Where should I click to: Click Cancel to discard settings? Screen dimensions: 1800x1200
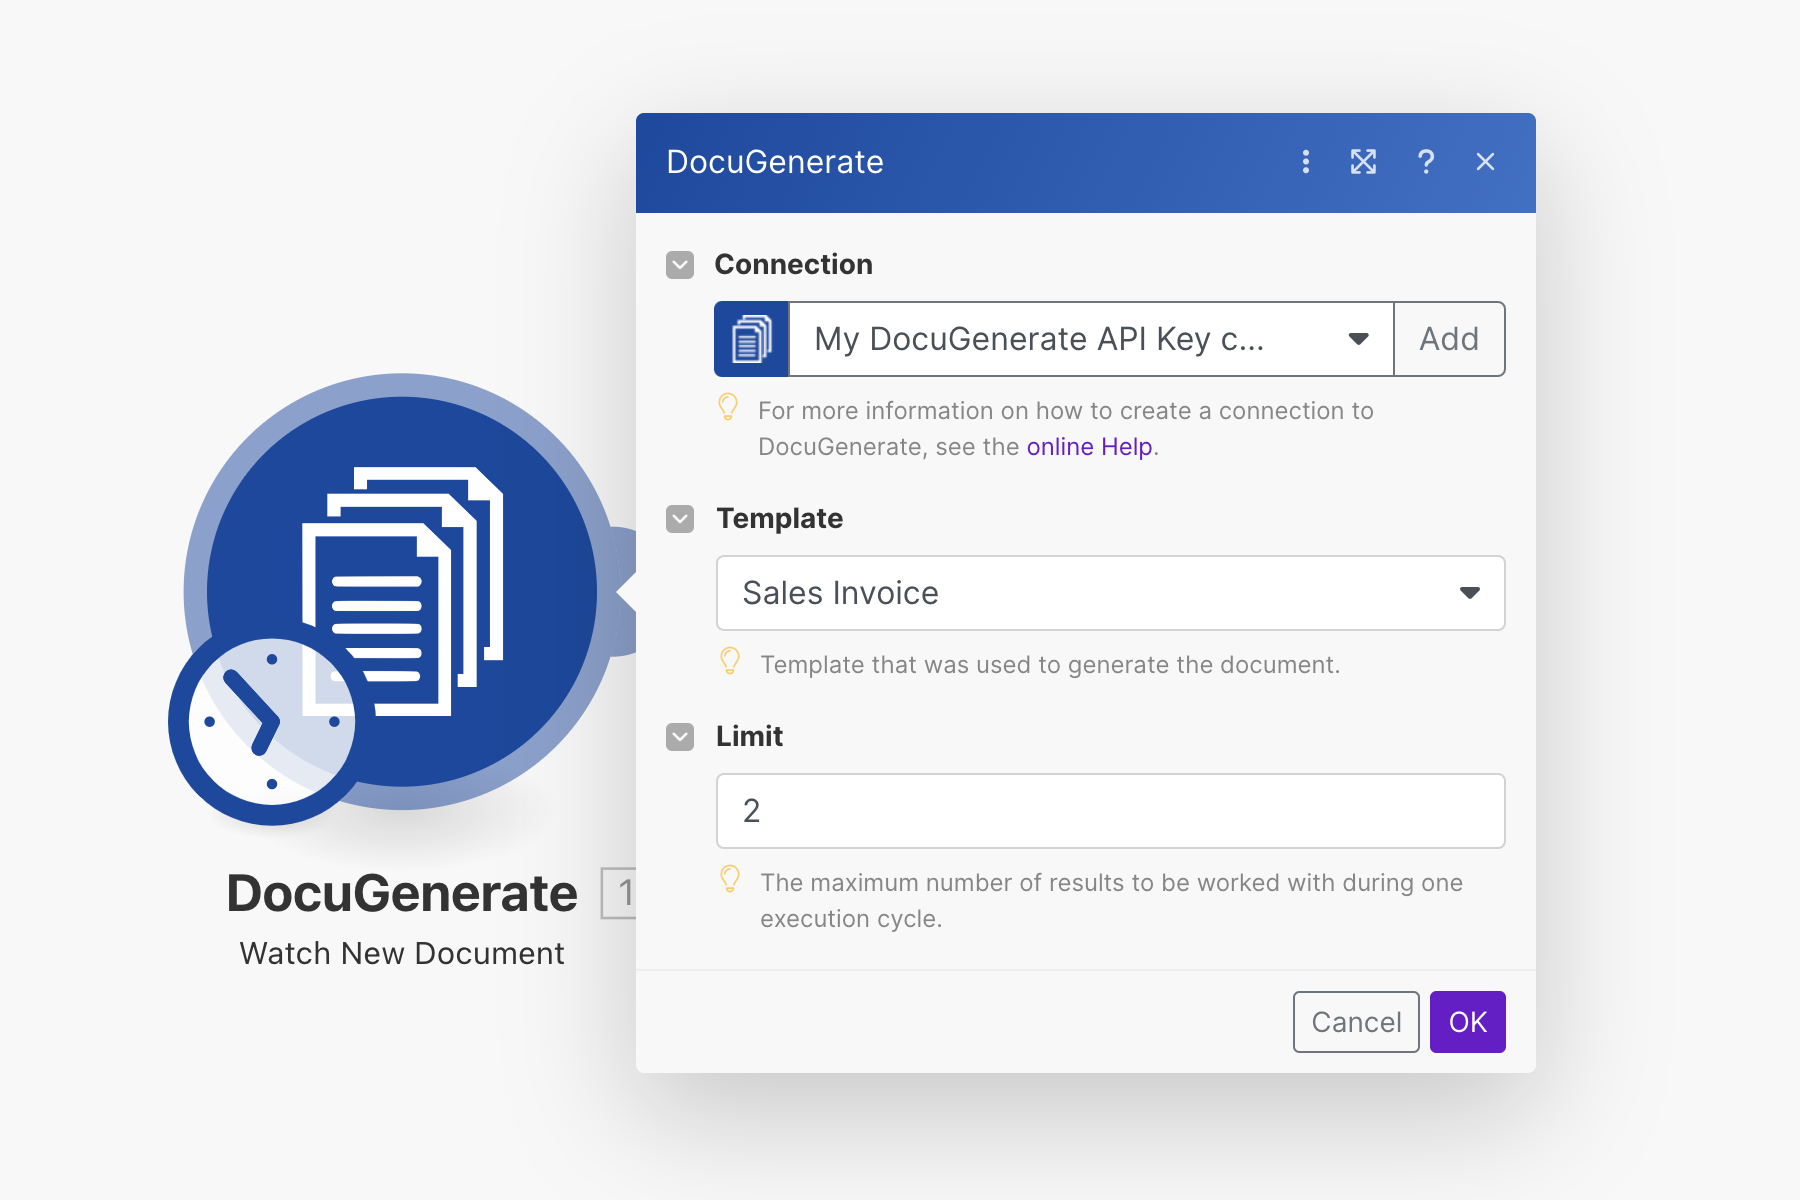(x=1356, y=1022)
